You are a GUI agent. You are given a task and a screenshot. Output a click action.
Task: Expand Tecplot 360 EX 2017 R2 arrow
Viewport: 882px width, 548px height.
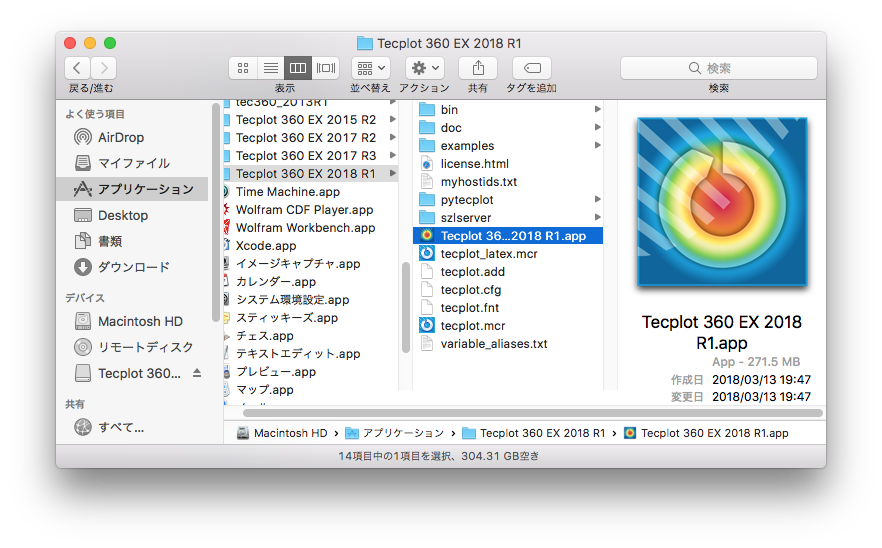tap(393, 137)
